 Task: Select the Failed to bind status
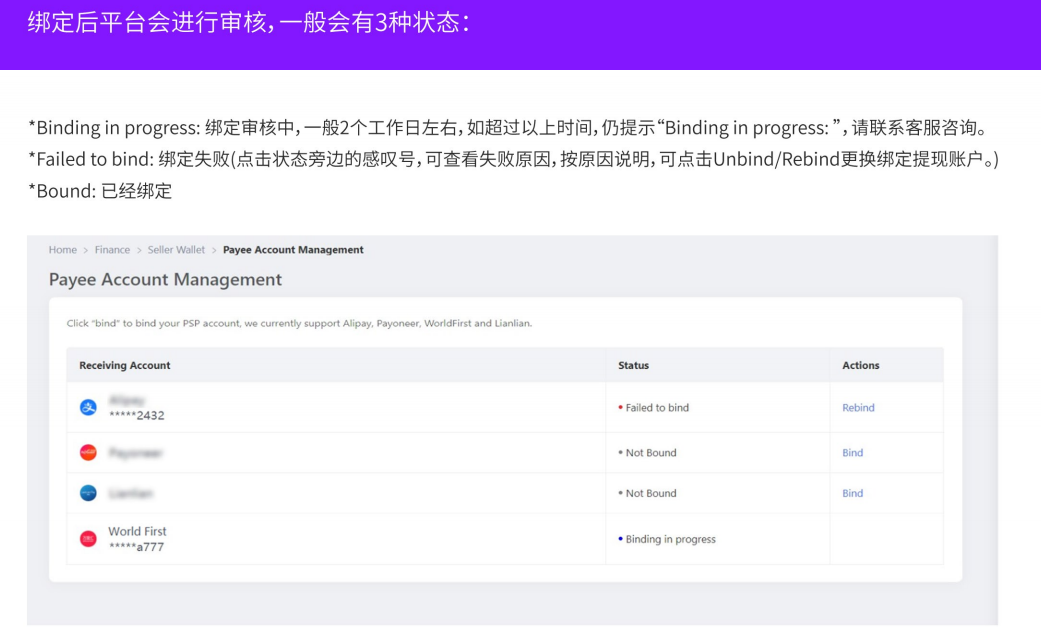[x=657, y=408]
